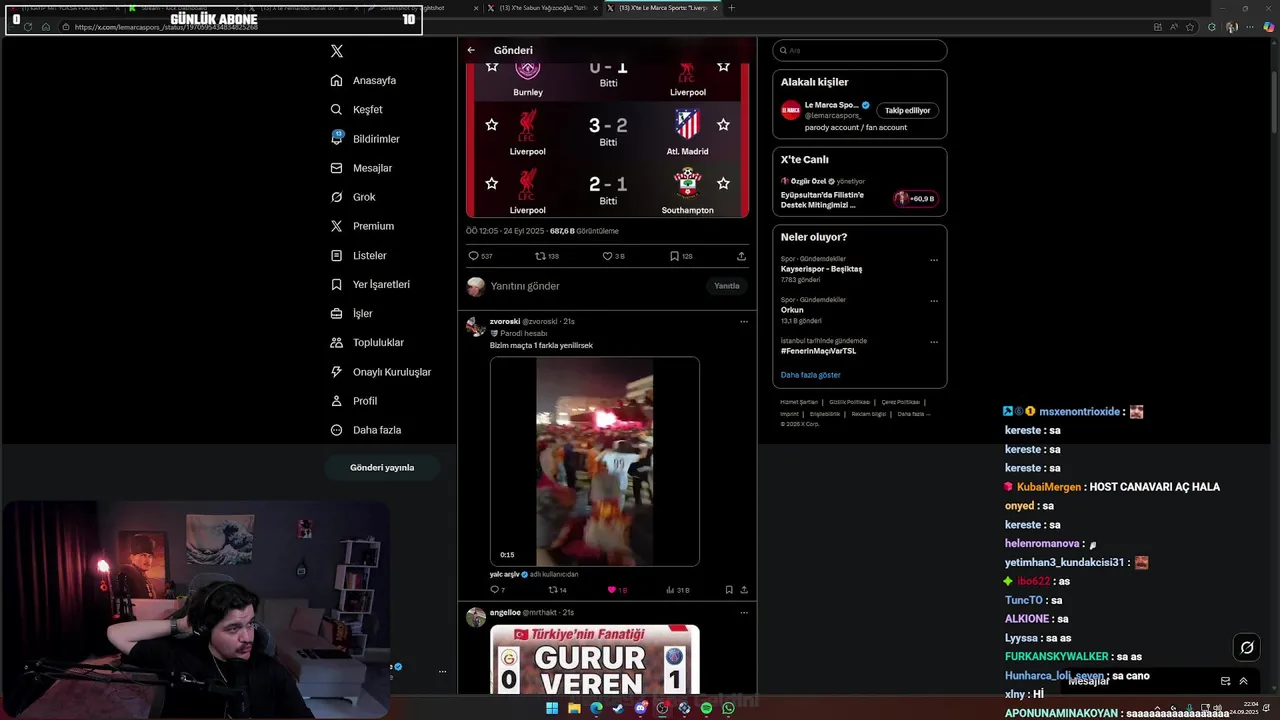1280x720 pixels.
Task: Open a new browser tab
Action: 731,8
